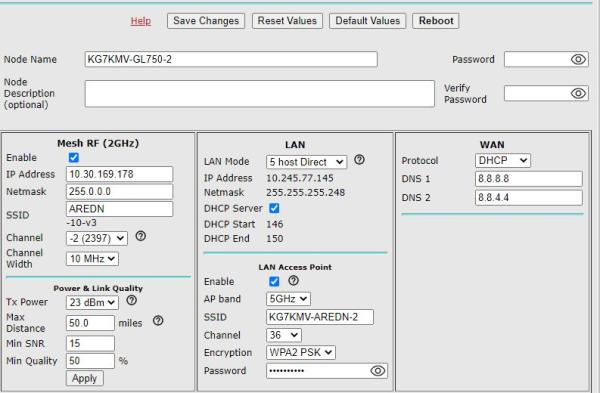Click the Save Changes button
Image resolution: width=600 pixels, height=393 pixels.
click(x=206, y=21)
